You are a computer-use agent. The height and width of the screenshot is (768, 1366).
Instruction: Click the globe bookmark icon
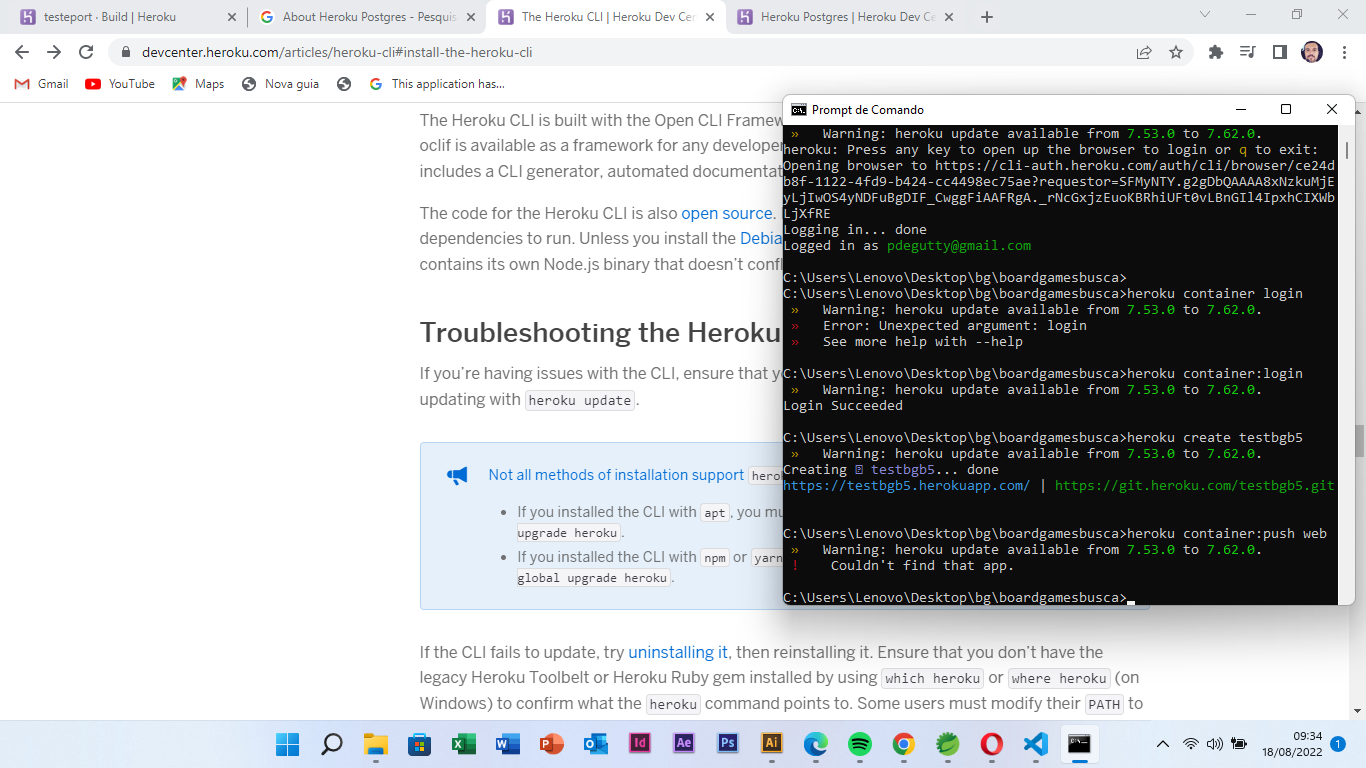coord(344,84)
